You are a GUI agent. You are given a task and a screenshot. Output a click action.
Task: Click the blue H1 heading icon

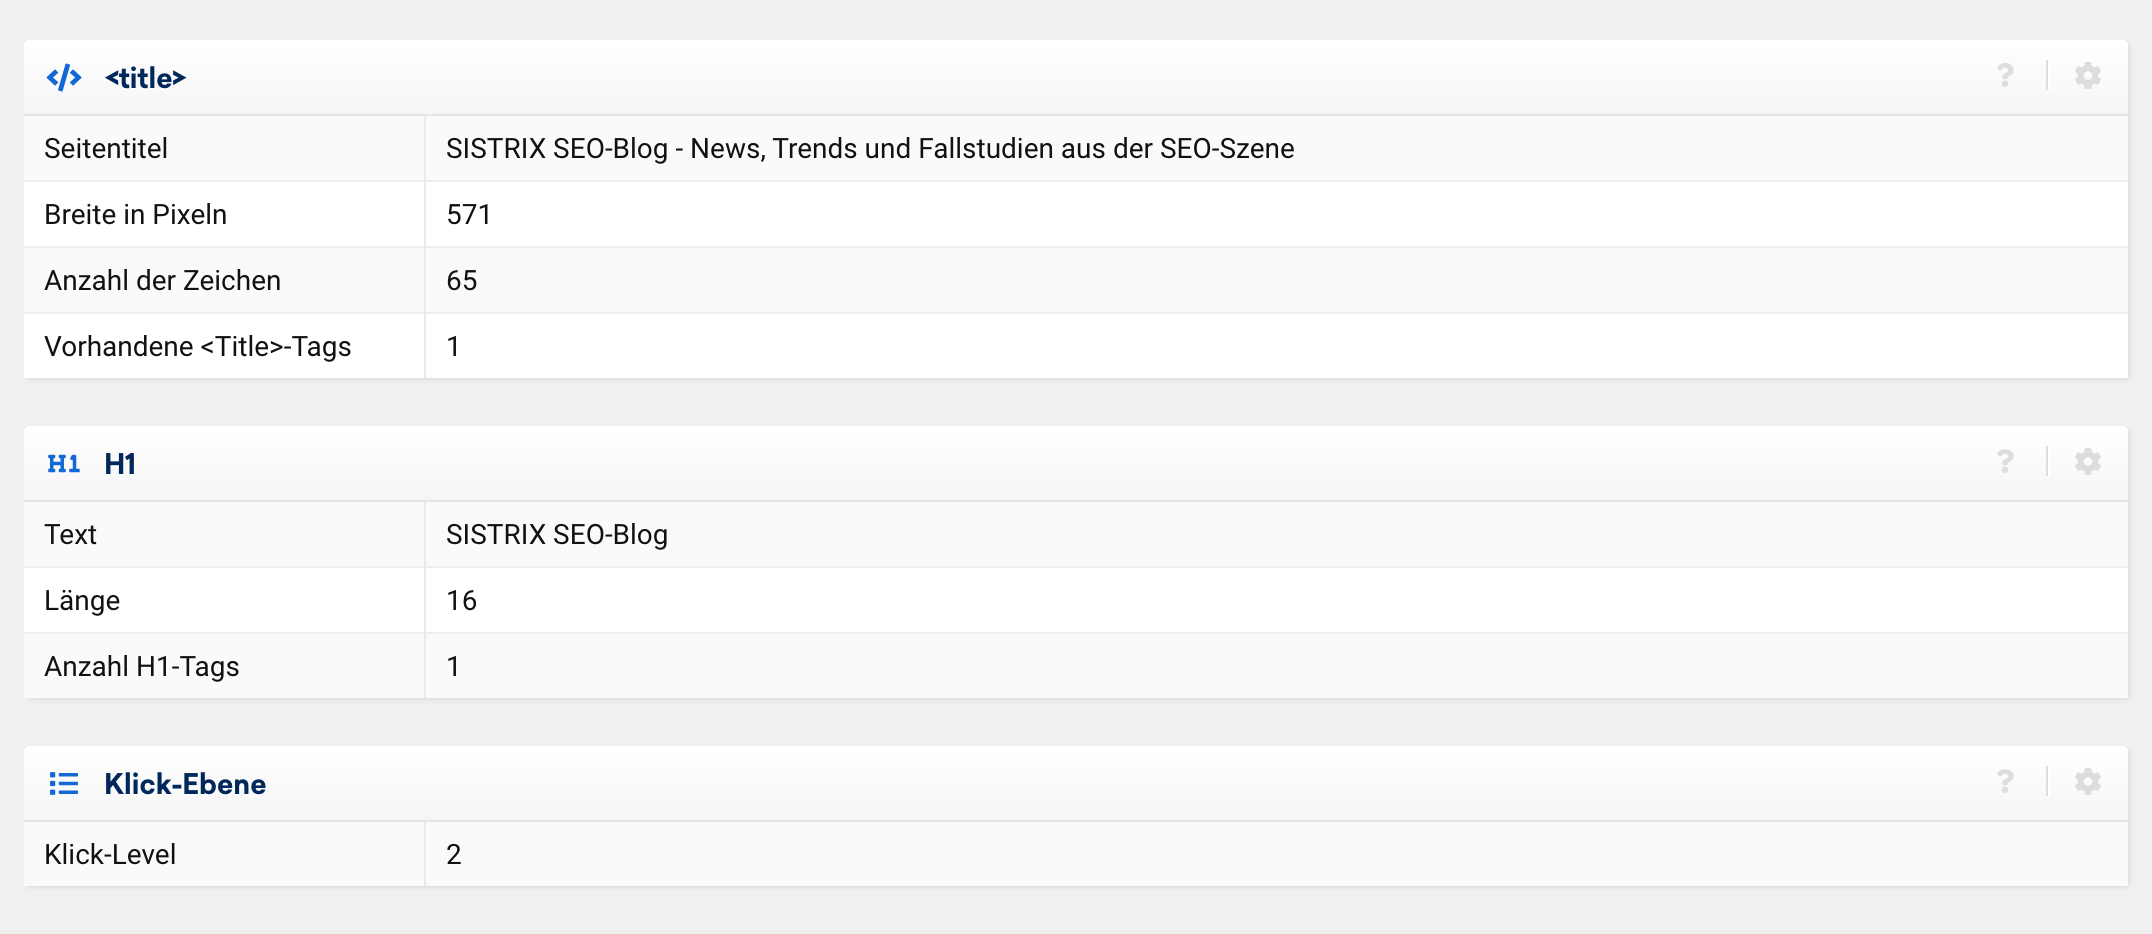64,463
